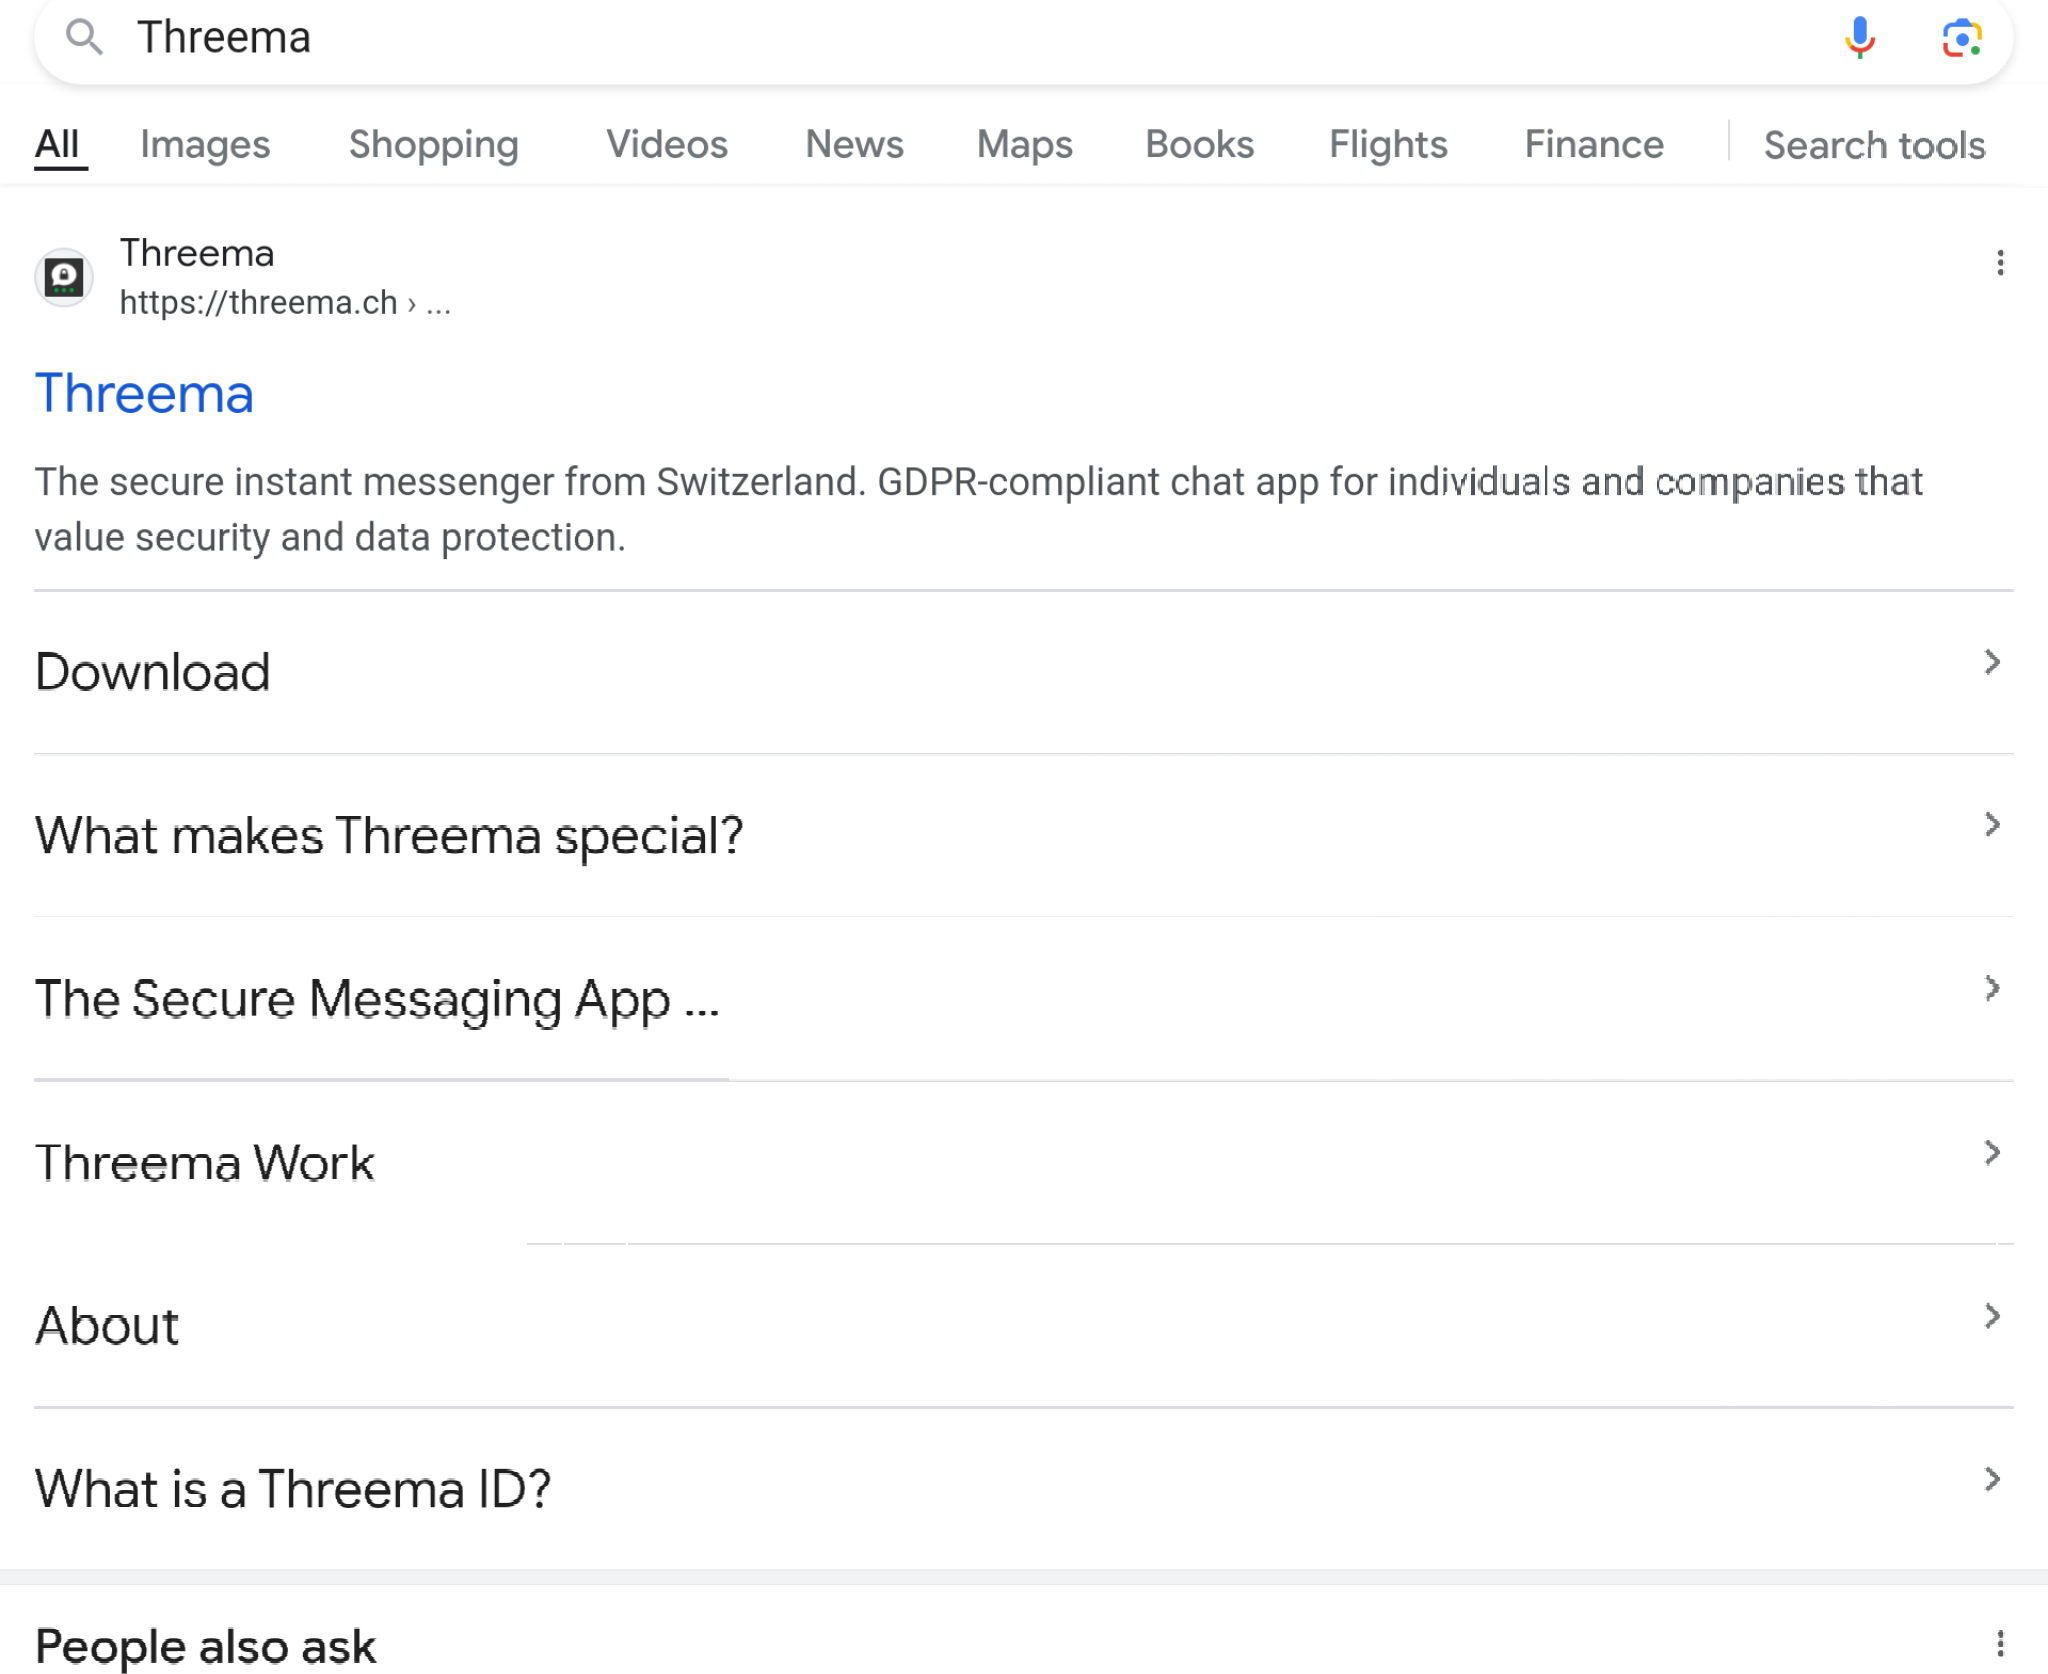Tap the voice search microphone icon
This screenshot has width=2048, height=1674.
pyautogui.click(x=1859, y=38)
